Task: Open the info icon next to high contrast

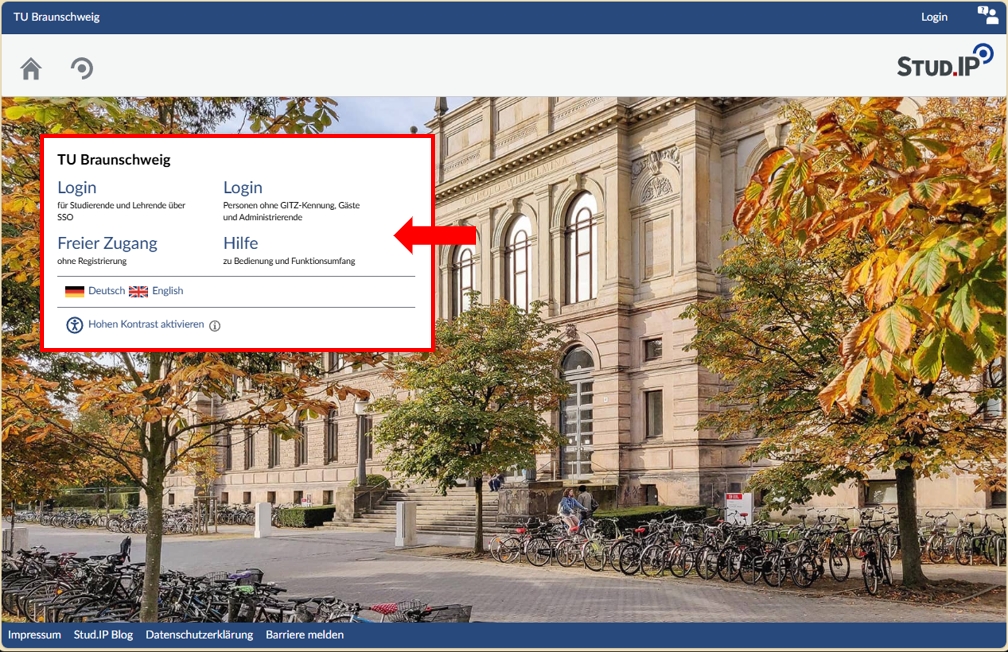Action: 215,325
